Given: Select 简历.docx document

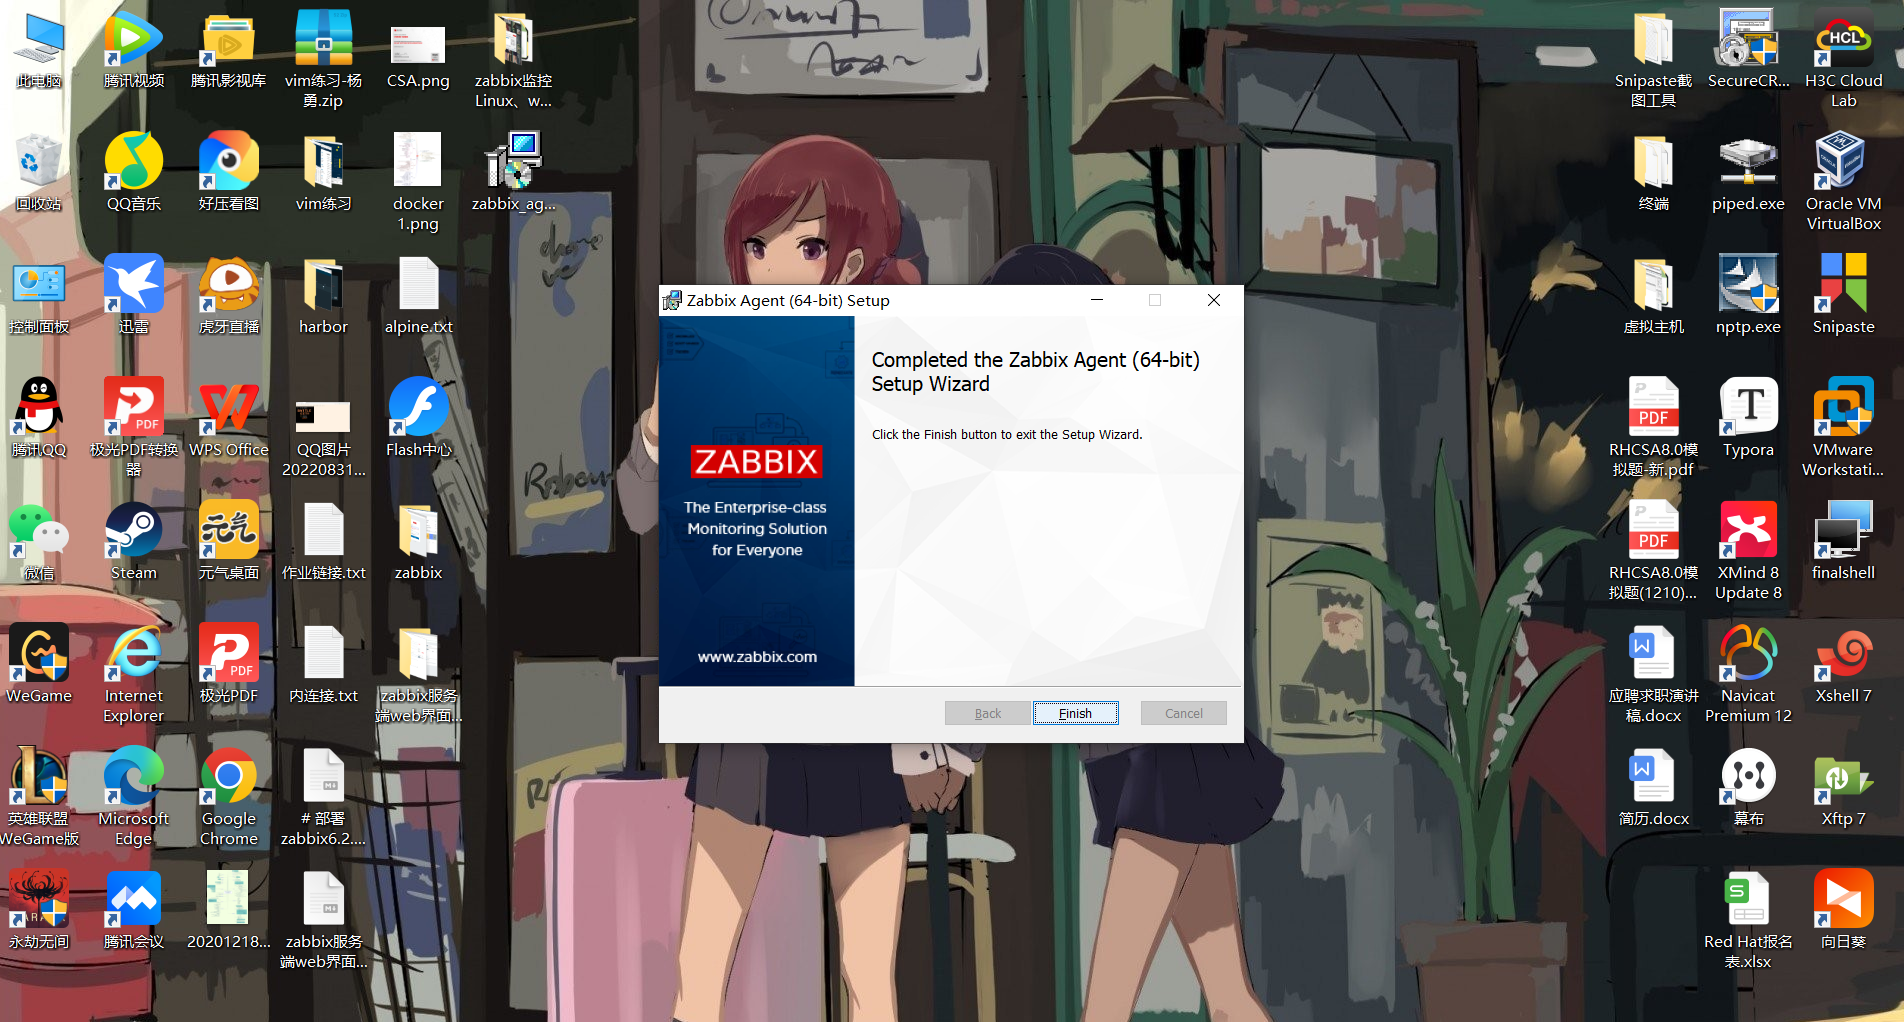Looking at the screenshot, I should (x=1653, y=788).
